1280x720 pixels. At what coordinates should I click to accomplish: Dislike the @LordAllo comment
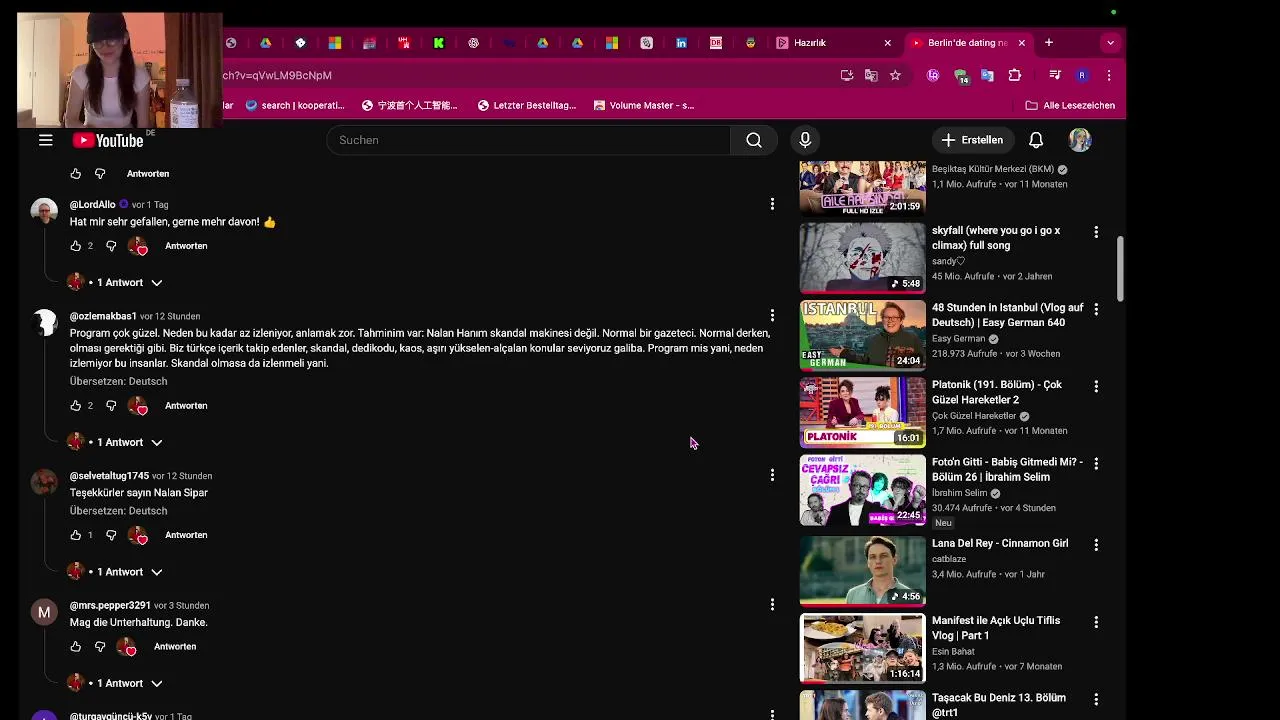pyautogui.click(x=111, y=246)
